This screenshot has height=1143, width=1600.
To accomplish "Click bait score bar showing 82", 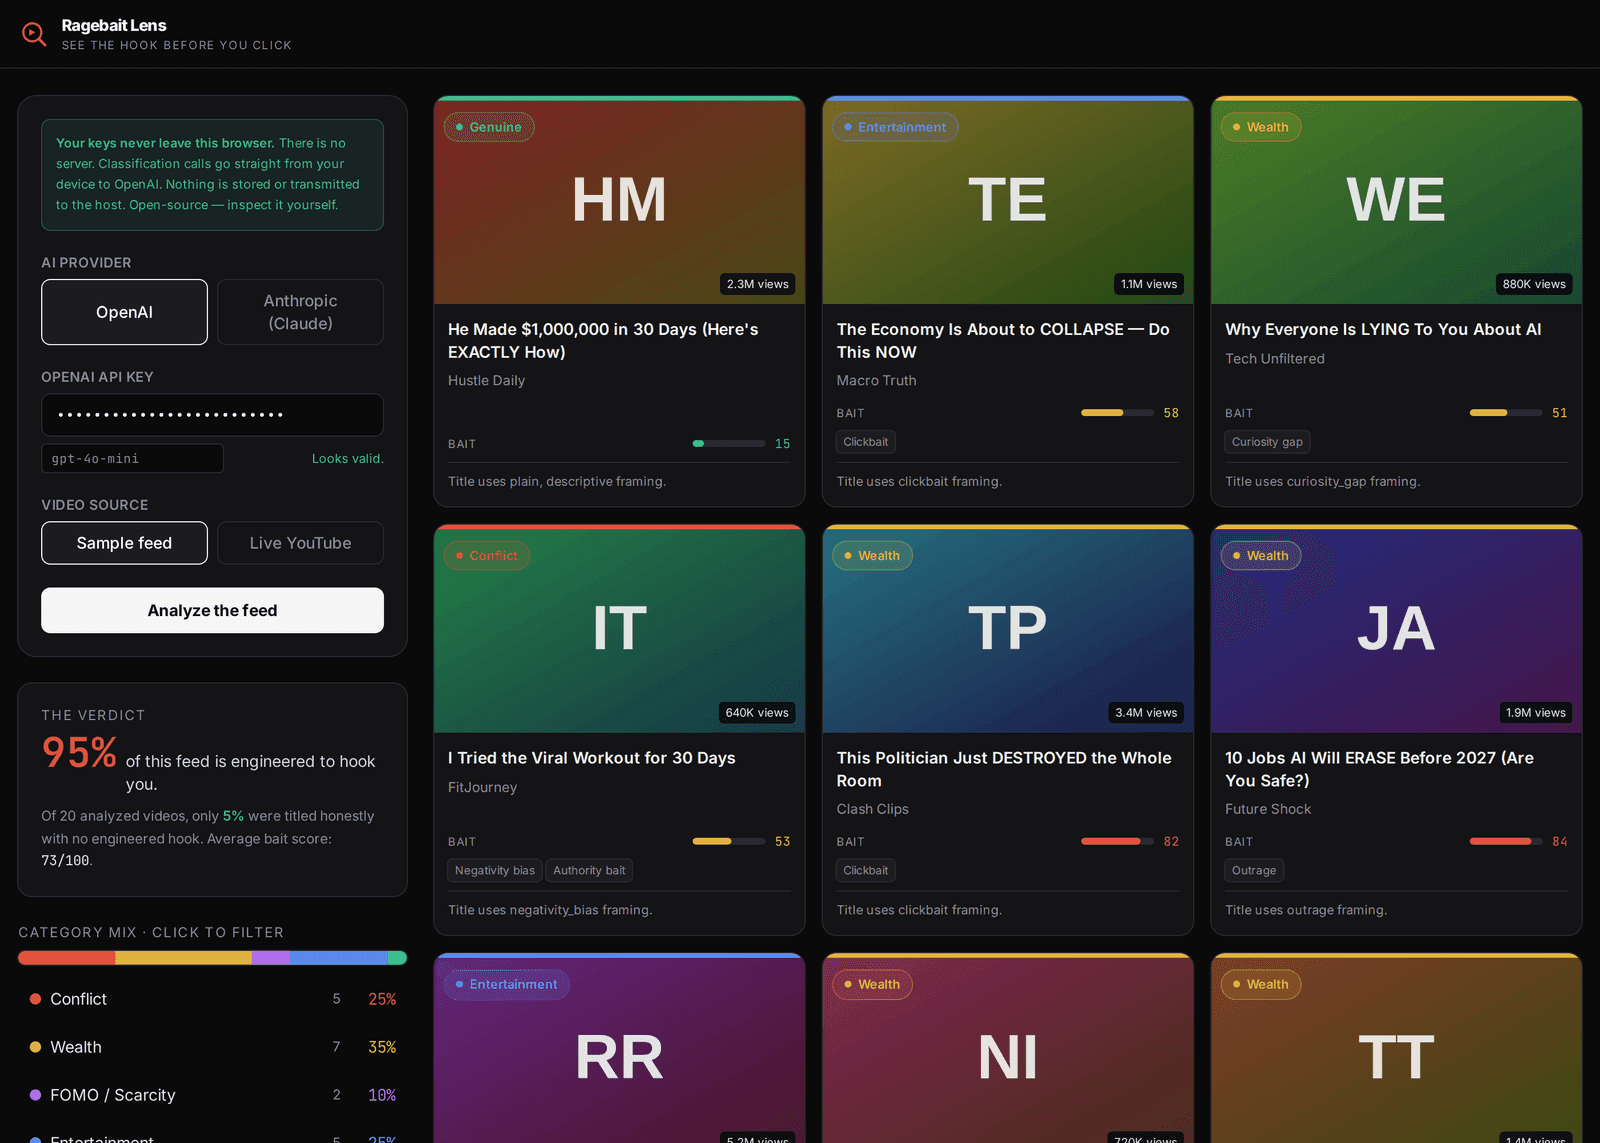I will (1118, 841).
